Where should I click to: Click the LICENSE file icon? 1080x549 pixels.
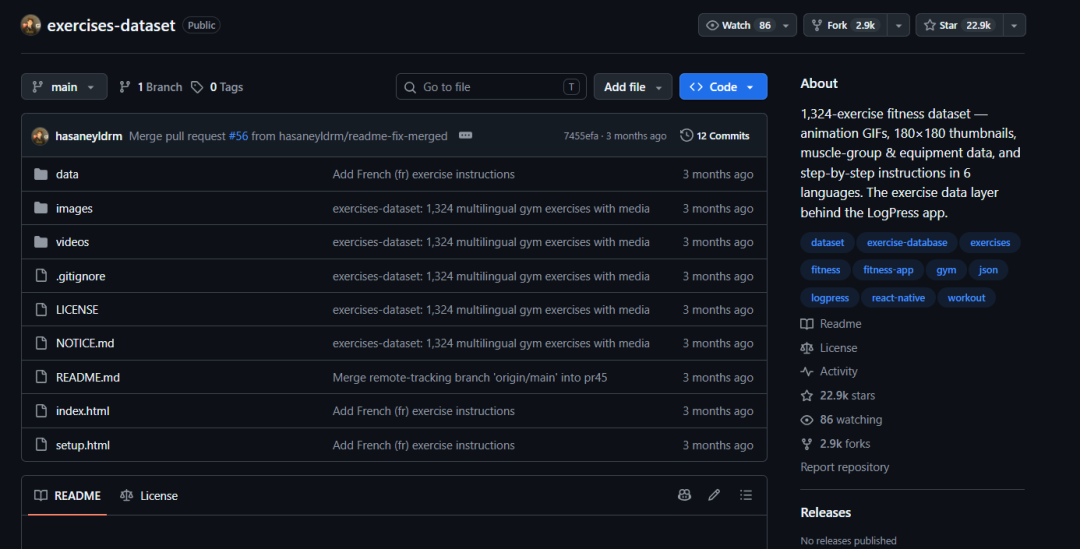pyautogui.click(x=41, y=309)
